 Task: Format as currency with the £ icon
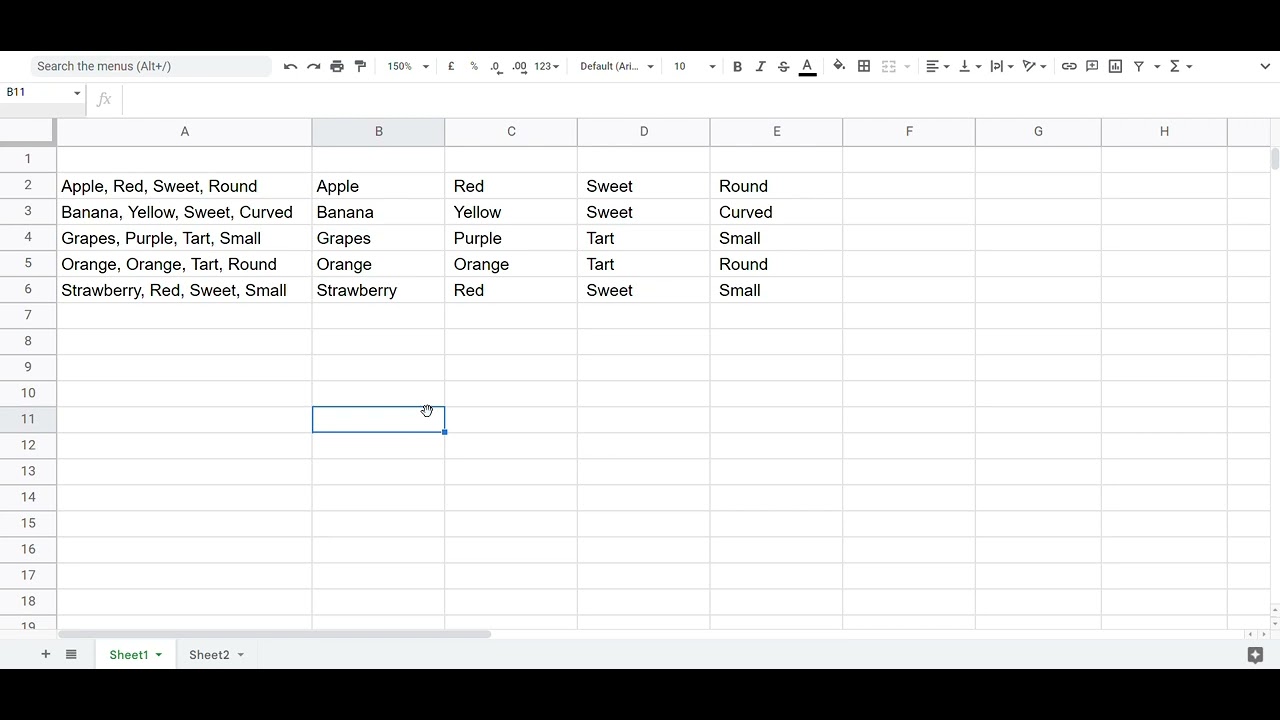coord(451,66)
